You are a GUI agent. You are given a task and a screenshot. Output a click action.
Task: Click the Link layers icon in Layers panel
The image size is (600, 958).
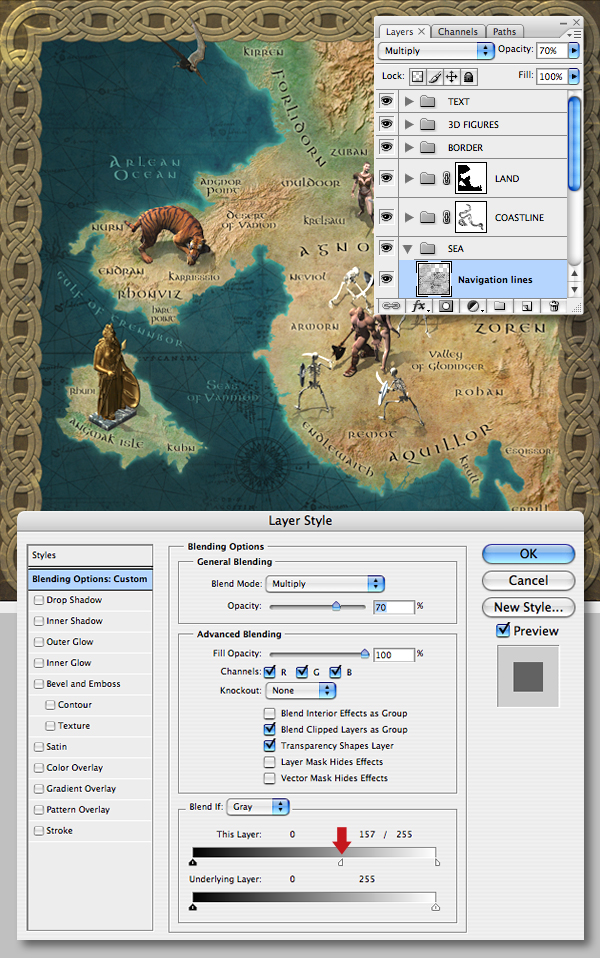click(391, 306)
